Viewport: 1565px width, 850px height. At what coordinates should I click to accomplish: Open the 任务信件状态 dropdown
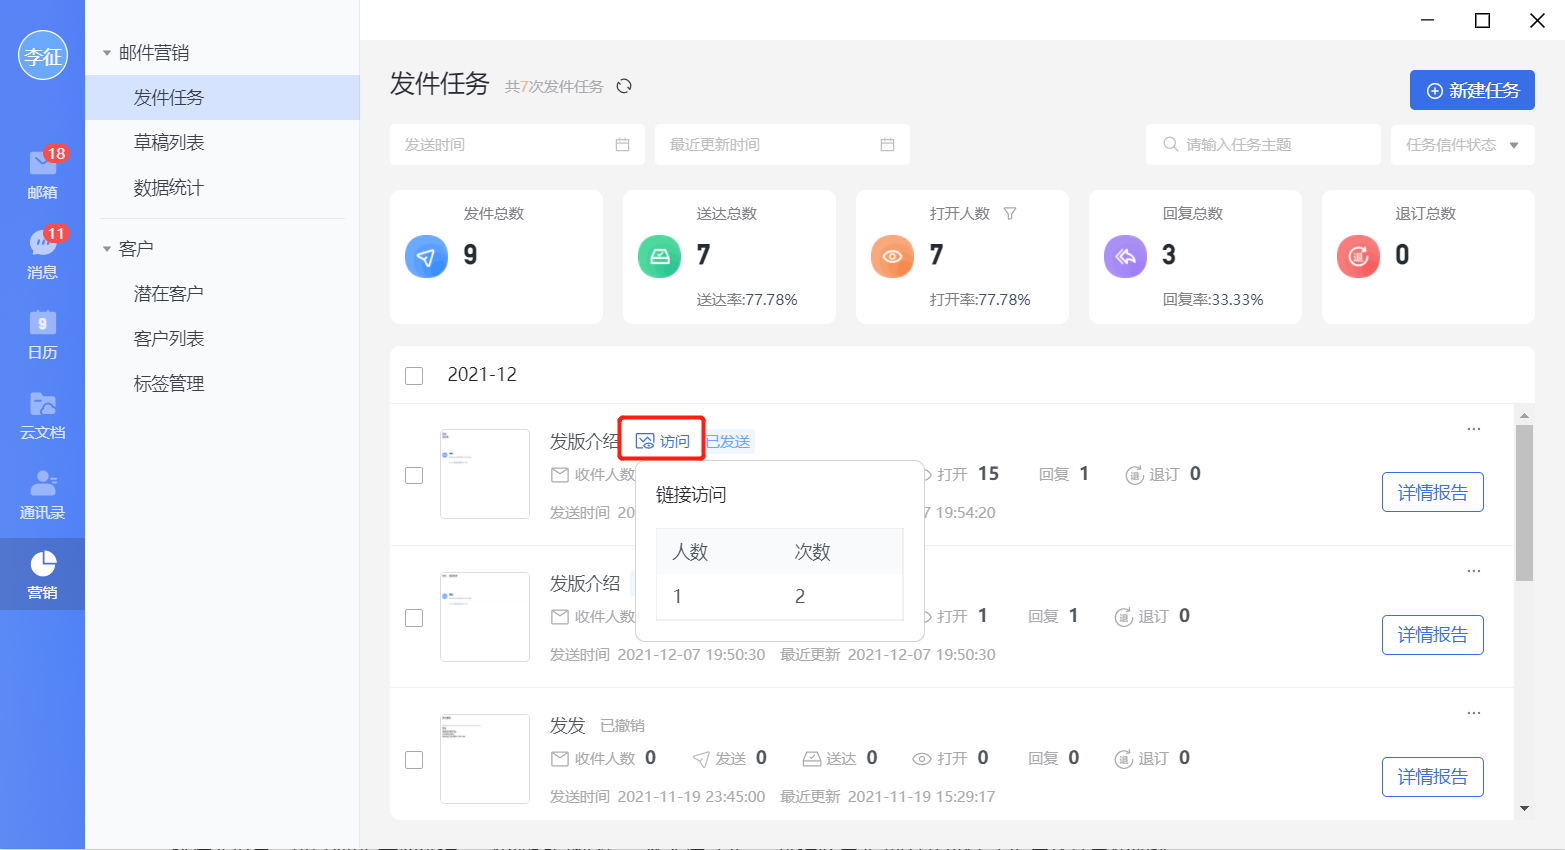(x=1461, y=145)
